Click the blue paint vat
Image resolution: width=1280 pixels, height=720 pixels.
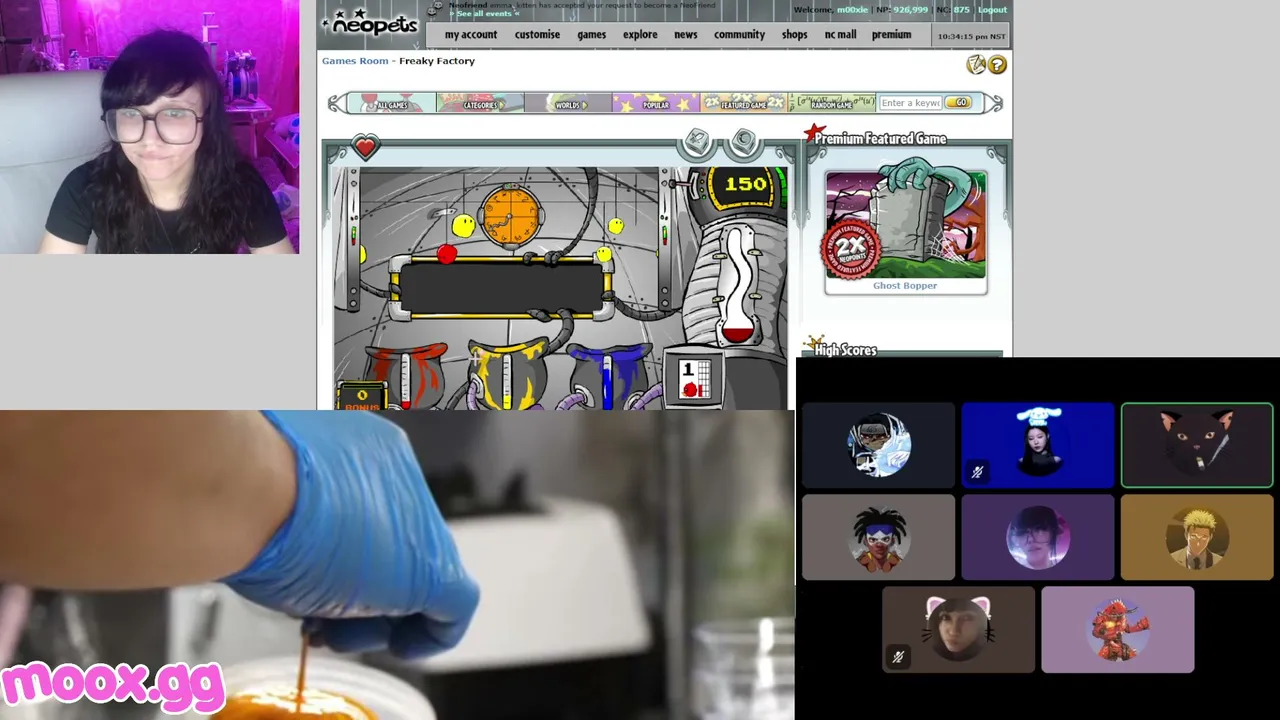pyautogui.click(x=609, y=376)
